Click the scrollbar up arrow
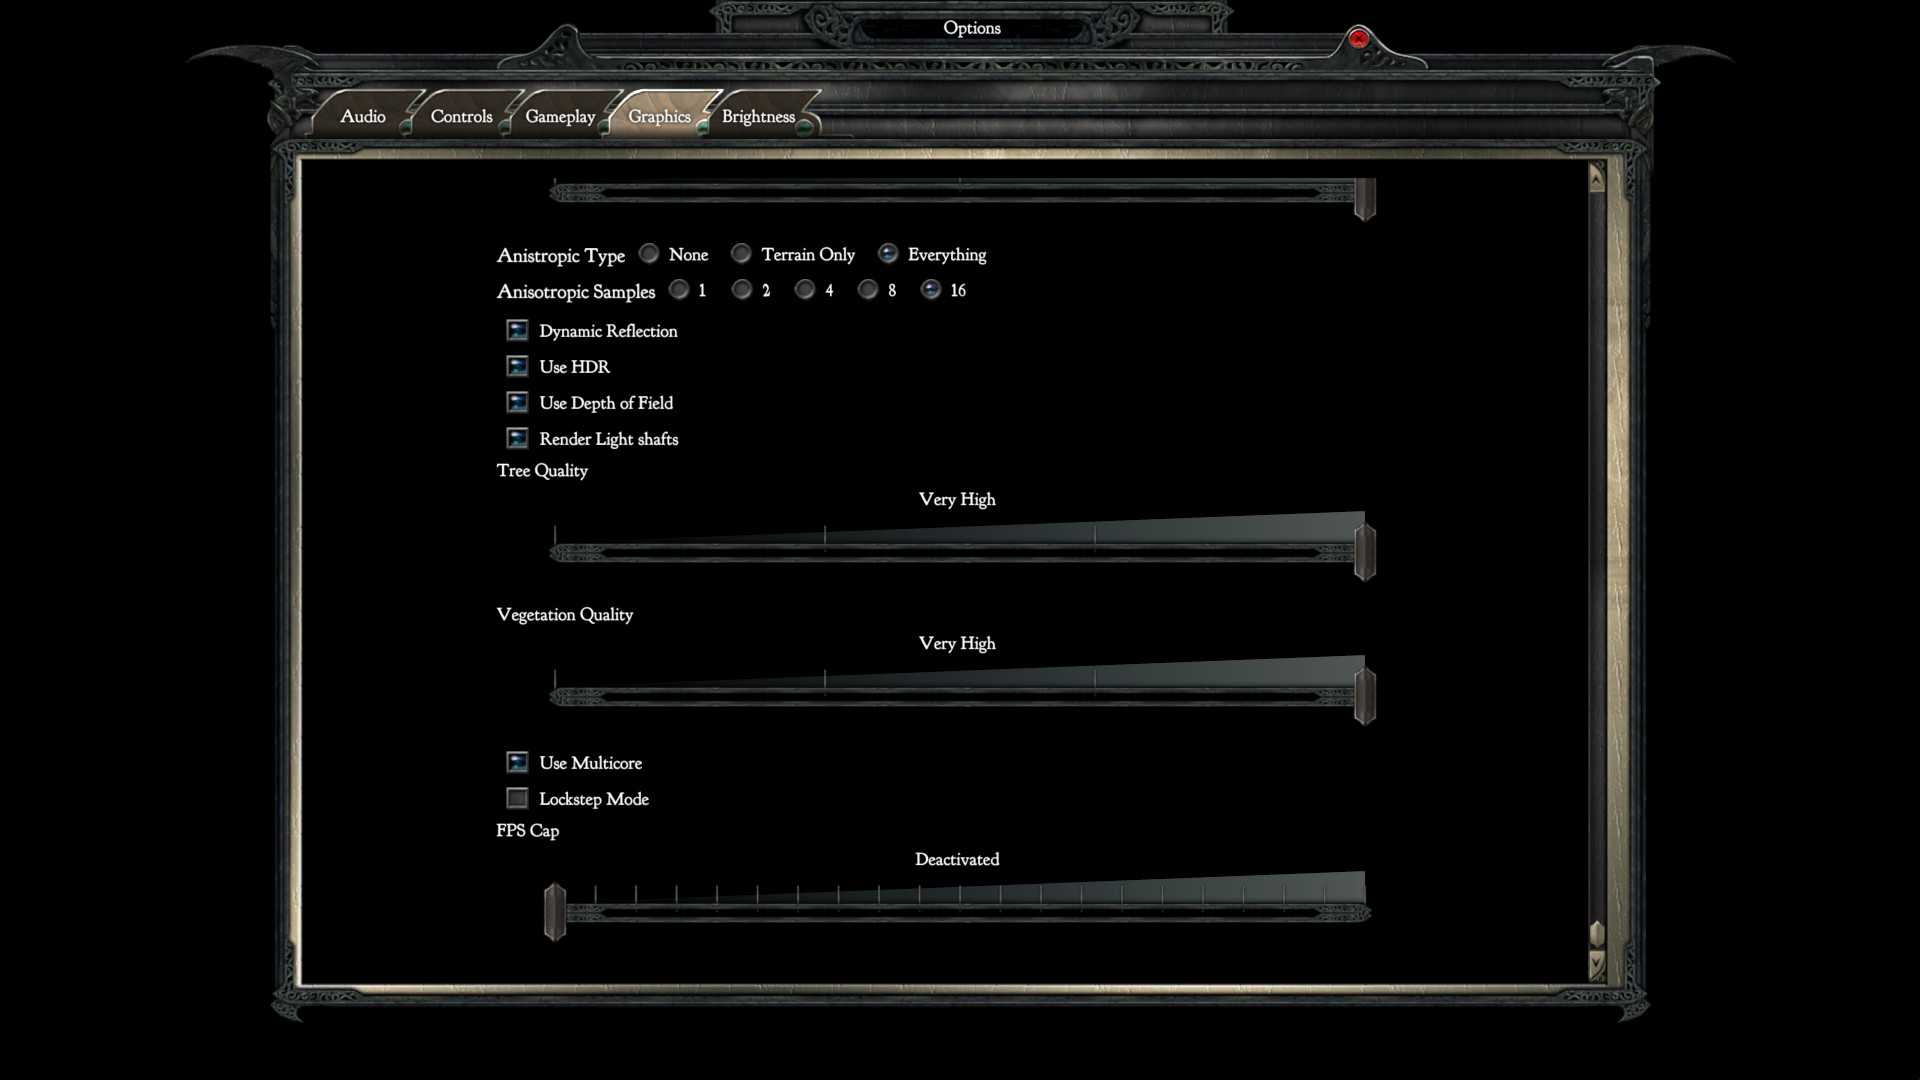 tap(1596, 179)
